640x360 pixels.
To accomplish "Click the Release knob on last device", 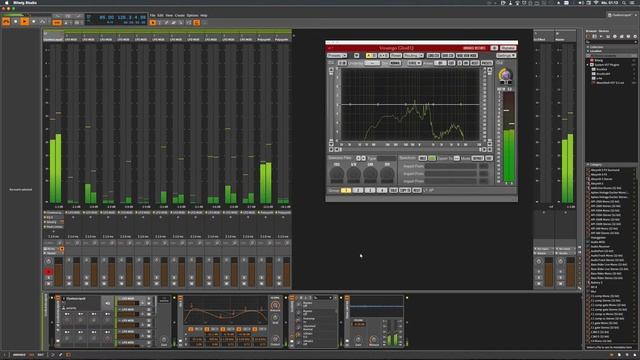I will click(373, 340).
